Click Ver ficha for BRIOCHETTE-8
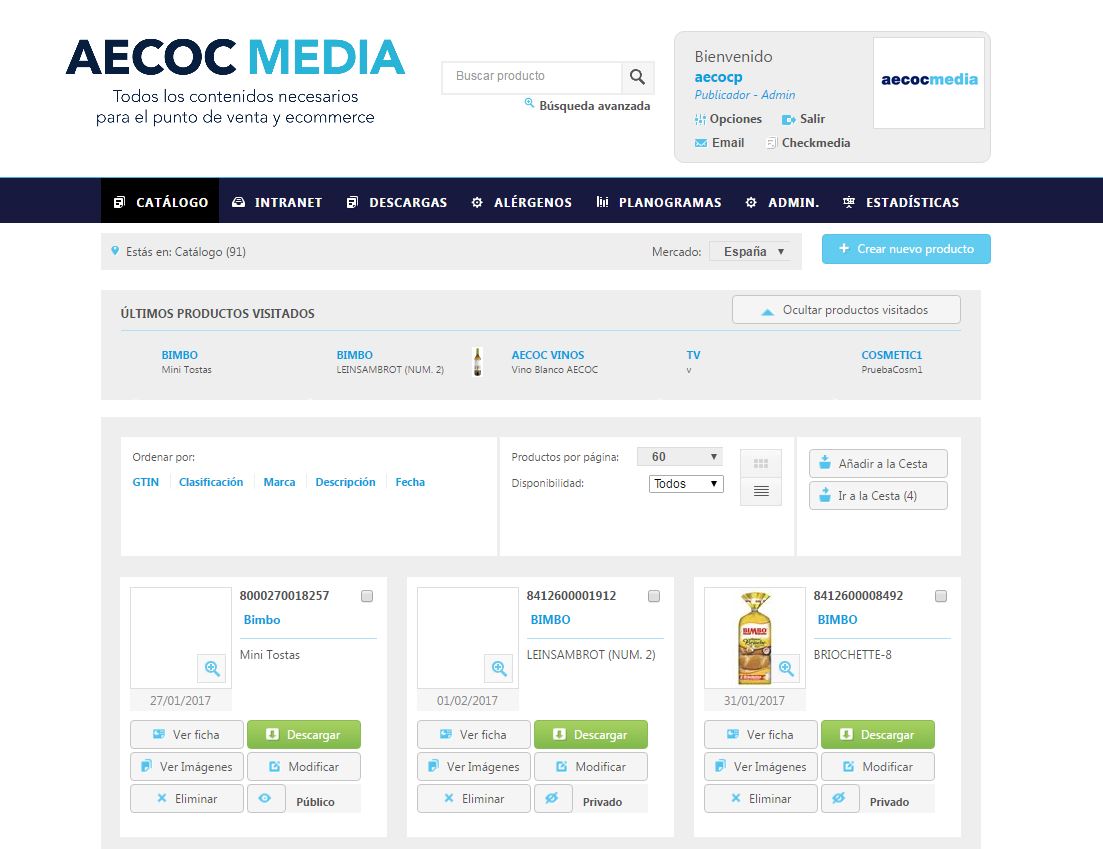 pyautogui.click(x=761, y=734)
